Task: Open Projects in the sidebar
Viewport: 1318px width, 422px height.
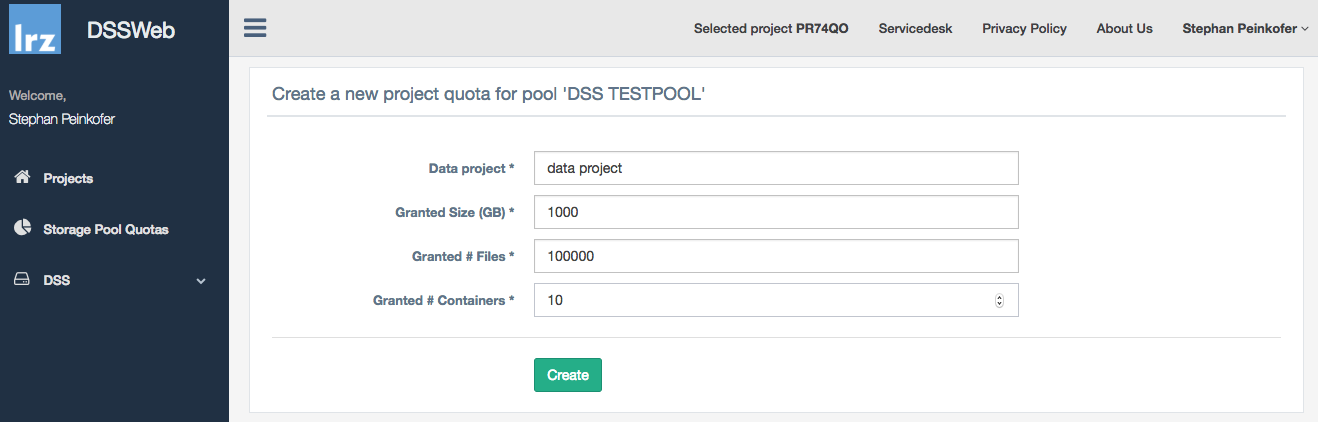Action: point(68,178)
